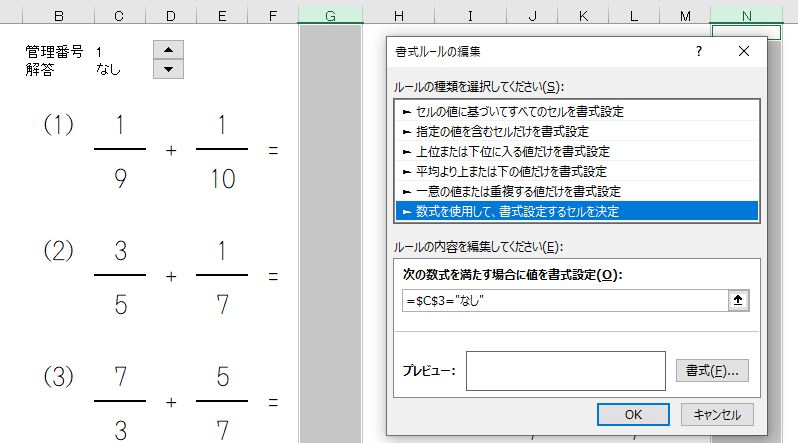
Task: Click numerator 5 in problem (3)
Action: 222,376
